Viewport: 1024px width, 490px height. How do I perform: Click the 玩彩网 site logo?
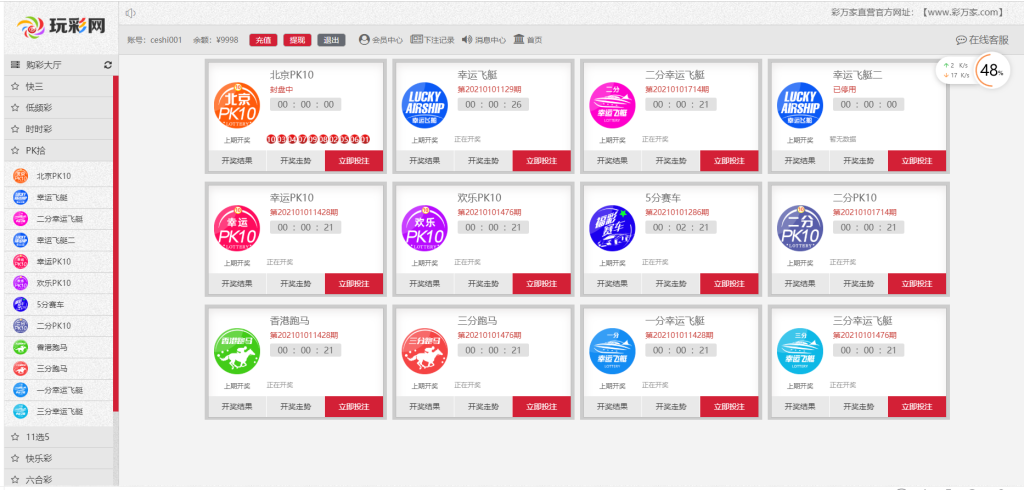click(60, 27)
